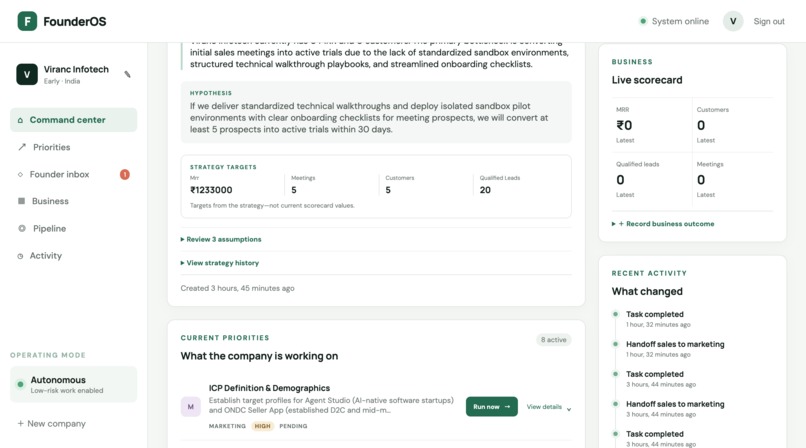Click Run now button
Screen dimensions: 806x448
click(491, 406)
